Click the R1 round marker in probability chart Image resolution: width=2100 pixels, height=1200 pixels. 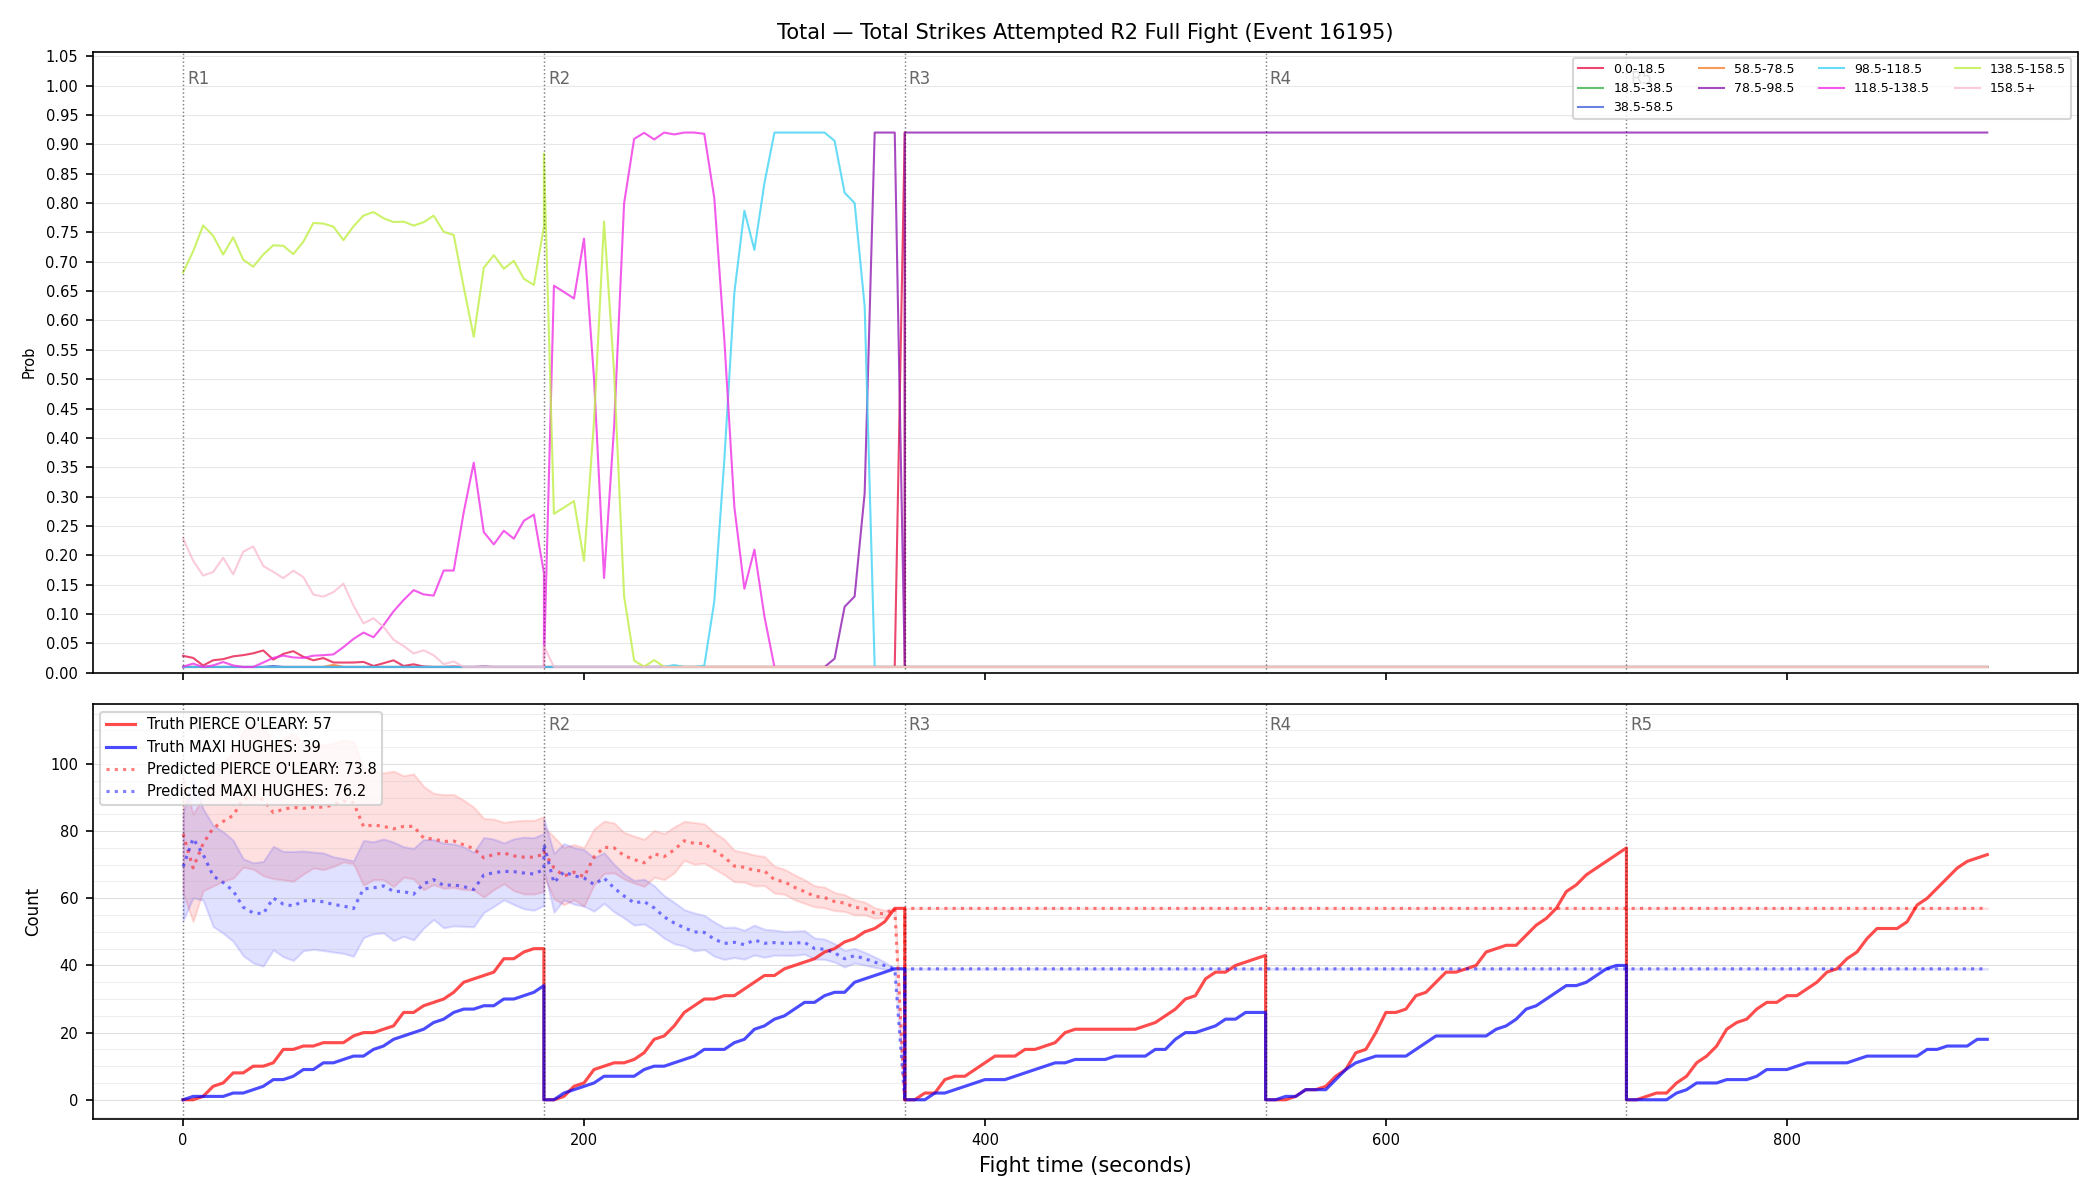click(198, 78)
